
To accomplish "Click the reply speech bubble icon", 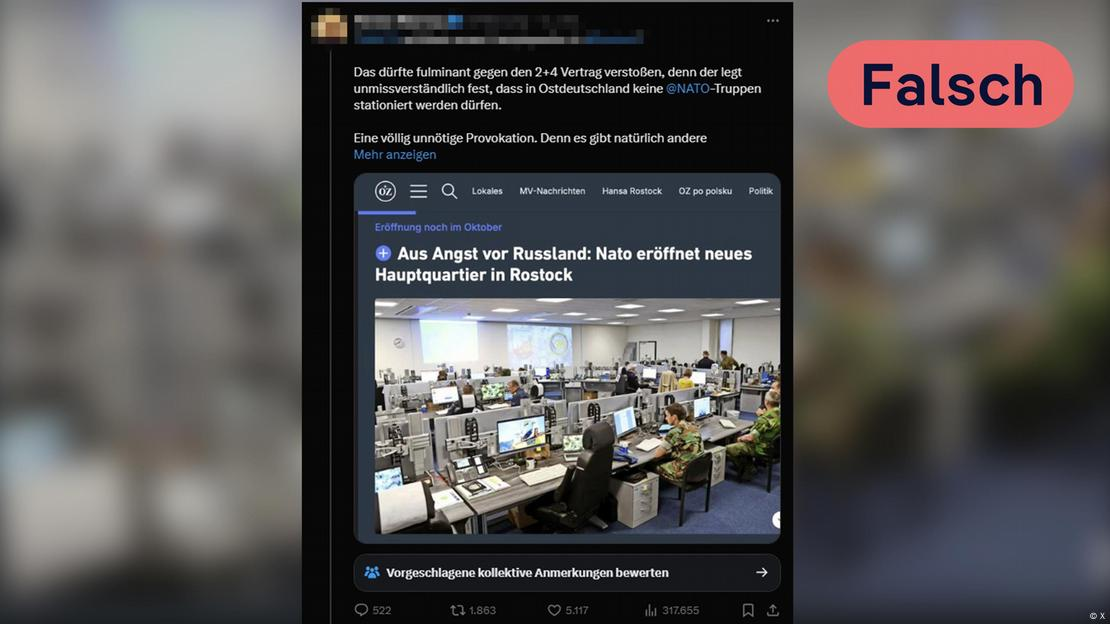I will [361, 610].
